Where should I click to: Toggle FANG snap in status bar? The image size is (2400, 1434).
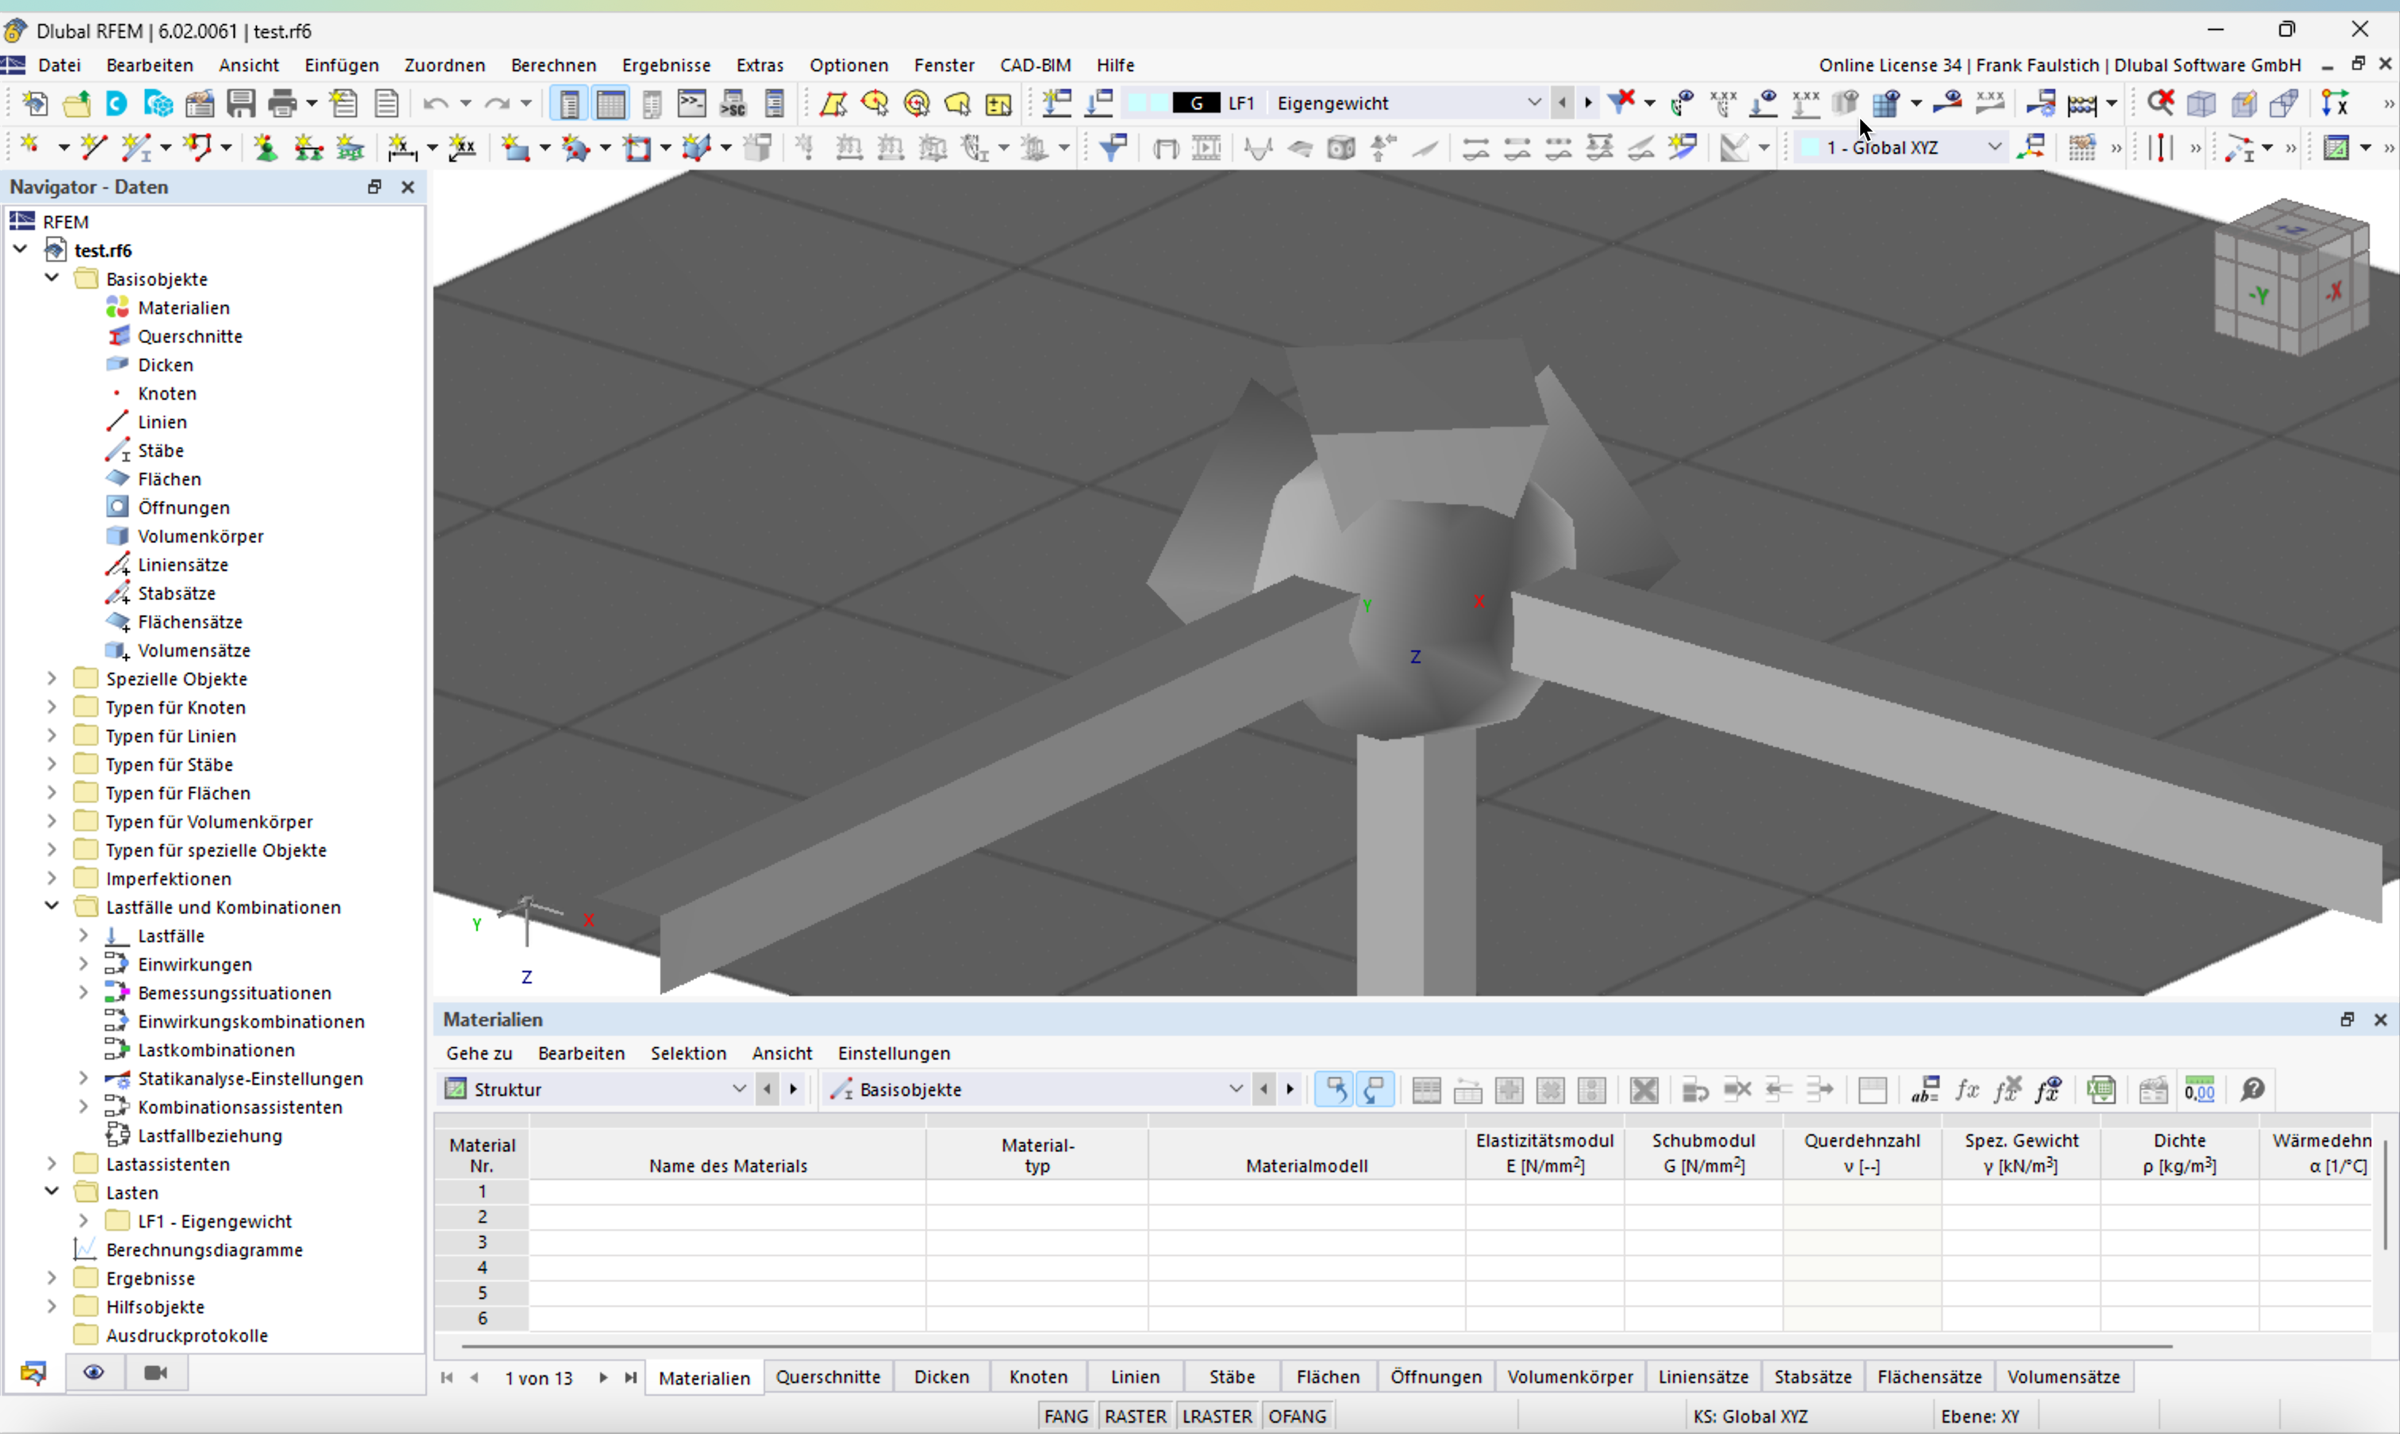click(x=1066, y=1416)
